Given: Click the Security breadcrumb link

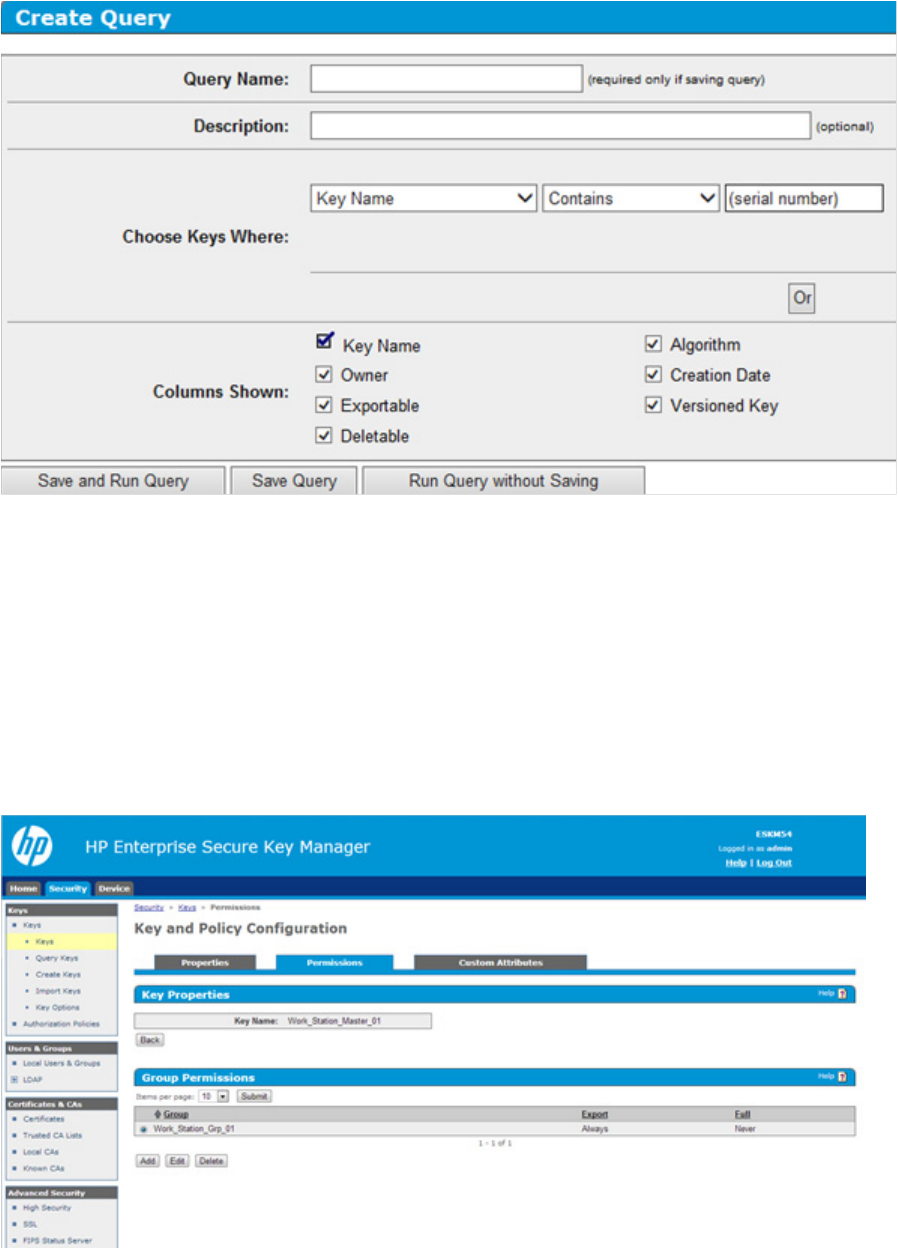Looking at the screenshot, I should [x=149, y=907].
